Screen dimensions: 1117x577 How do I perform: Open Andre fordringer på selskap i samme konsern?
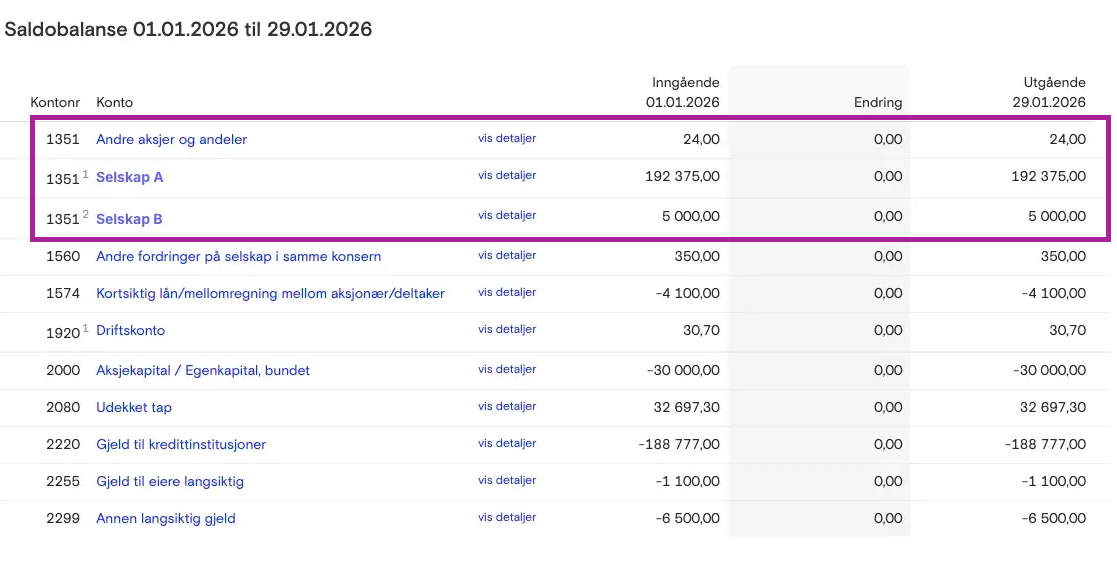pos(238,257)
